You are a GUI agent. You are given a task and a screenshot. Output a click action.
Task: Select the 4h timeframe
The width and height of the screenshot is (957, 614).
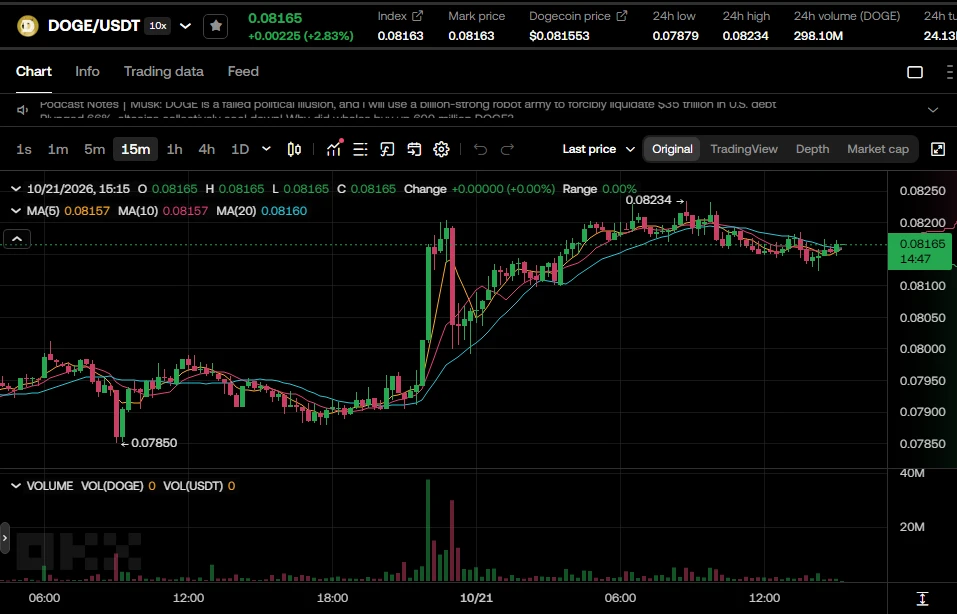pos(206,149)
